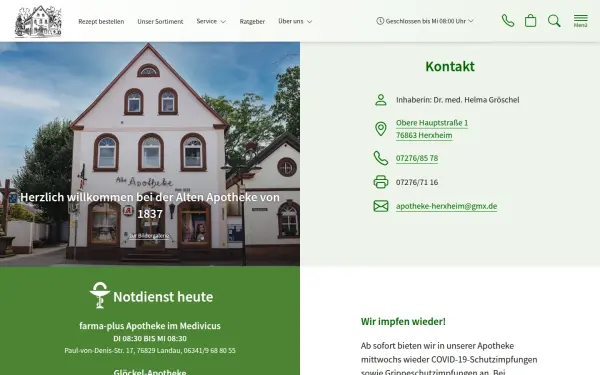600x375 pixels.
Task: Click the pharmacy chalice icon near Notdienst
Action: [x=100, y=295]
